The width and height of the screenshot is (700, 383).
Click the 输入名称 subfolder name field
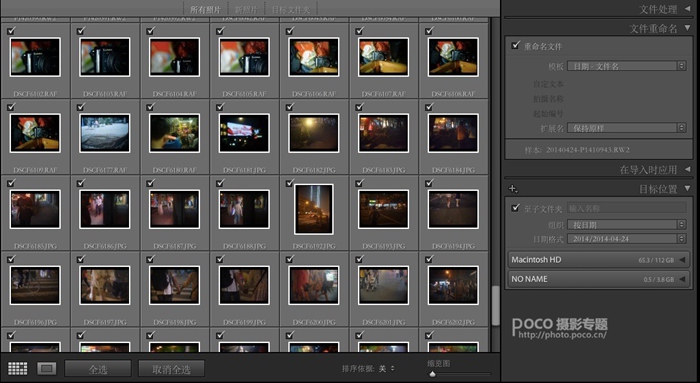626,208
